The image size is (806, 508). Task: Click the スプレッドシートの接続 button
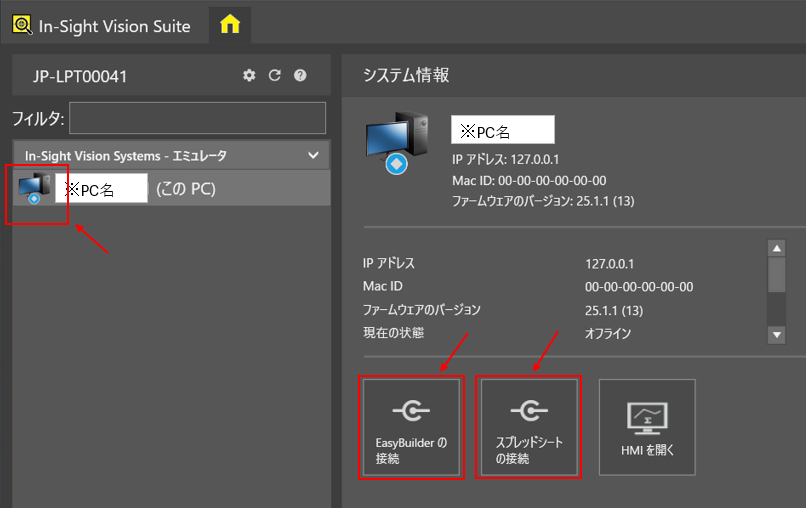[529, 427]
